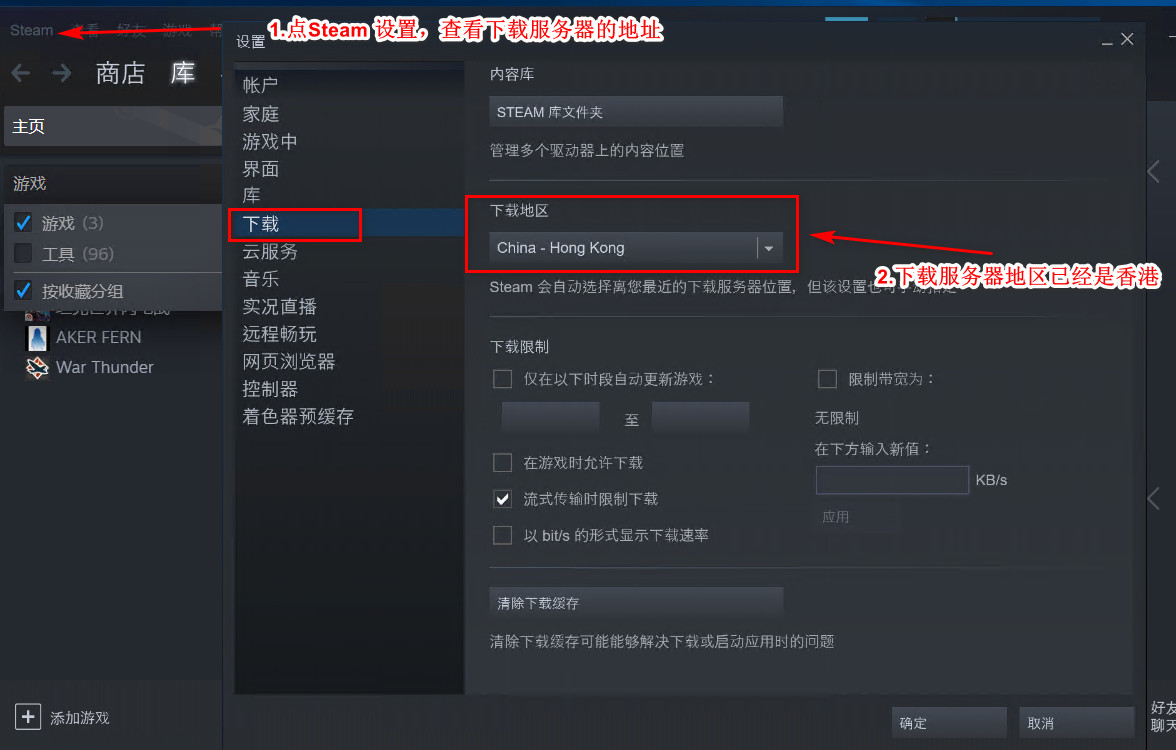The height and width of the screenshot is (750, 1176).
Task: Select the 云服务 settings category
Action: pyautogui.click(x=270, y=251)
